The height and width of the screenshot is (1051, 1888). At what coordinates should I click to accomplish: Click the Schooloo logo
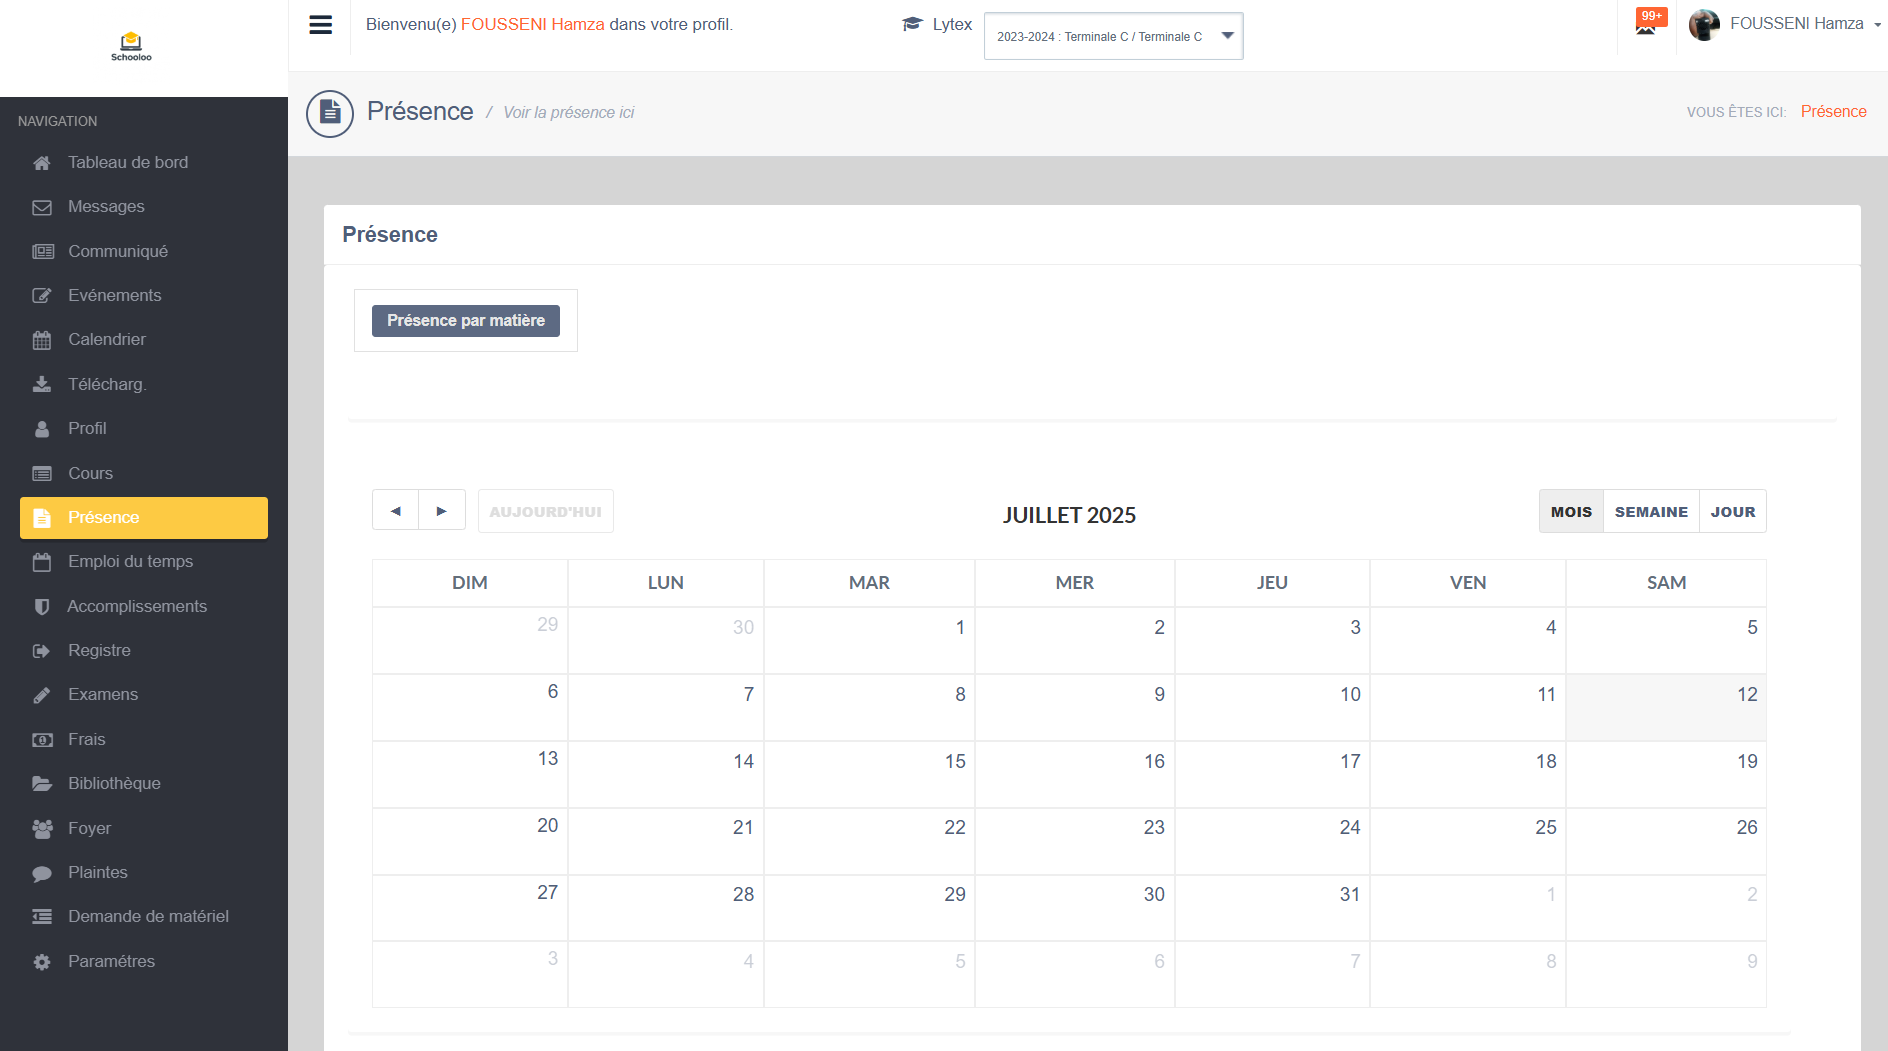pyautogui.click(x=131, y=46)
